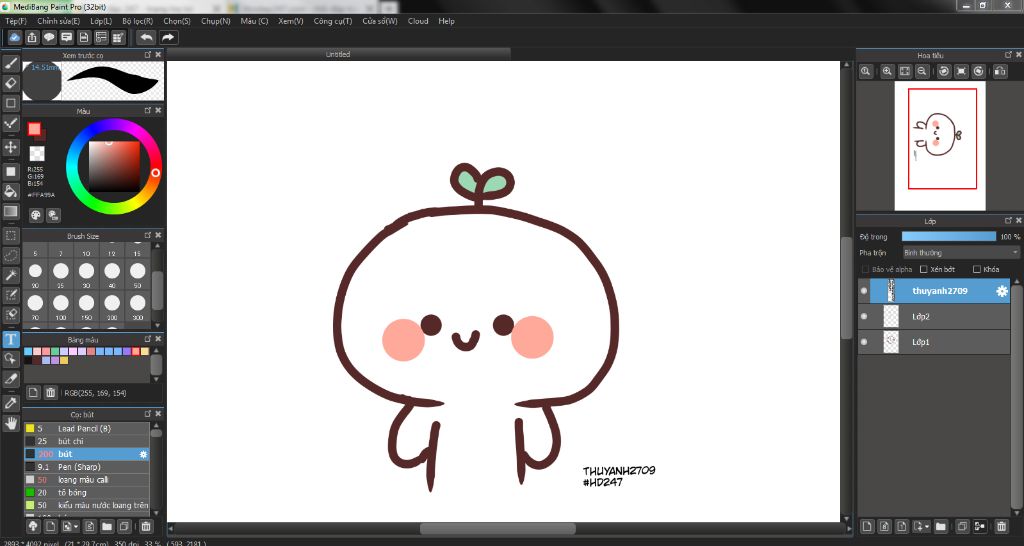Select the Move tool
The image size is (1024, 546).
(x=10, y=147)
